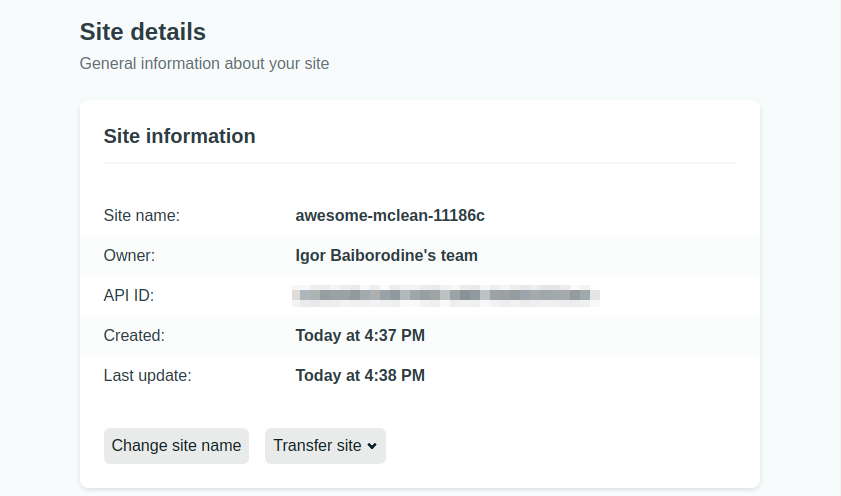Click the word Transfer in the button

click(x=295, y=446)
